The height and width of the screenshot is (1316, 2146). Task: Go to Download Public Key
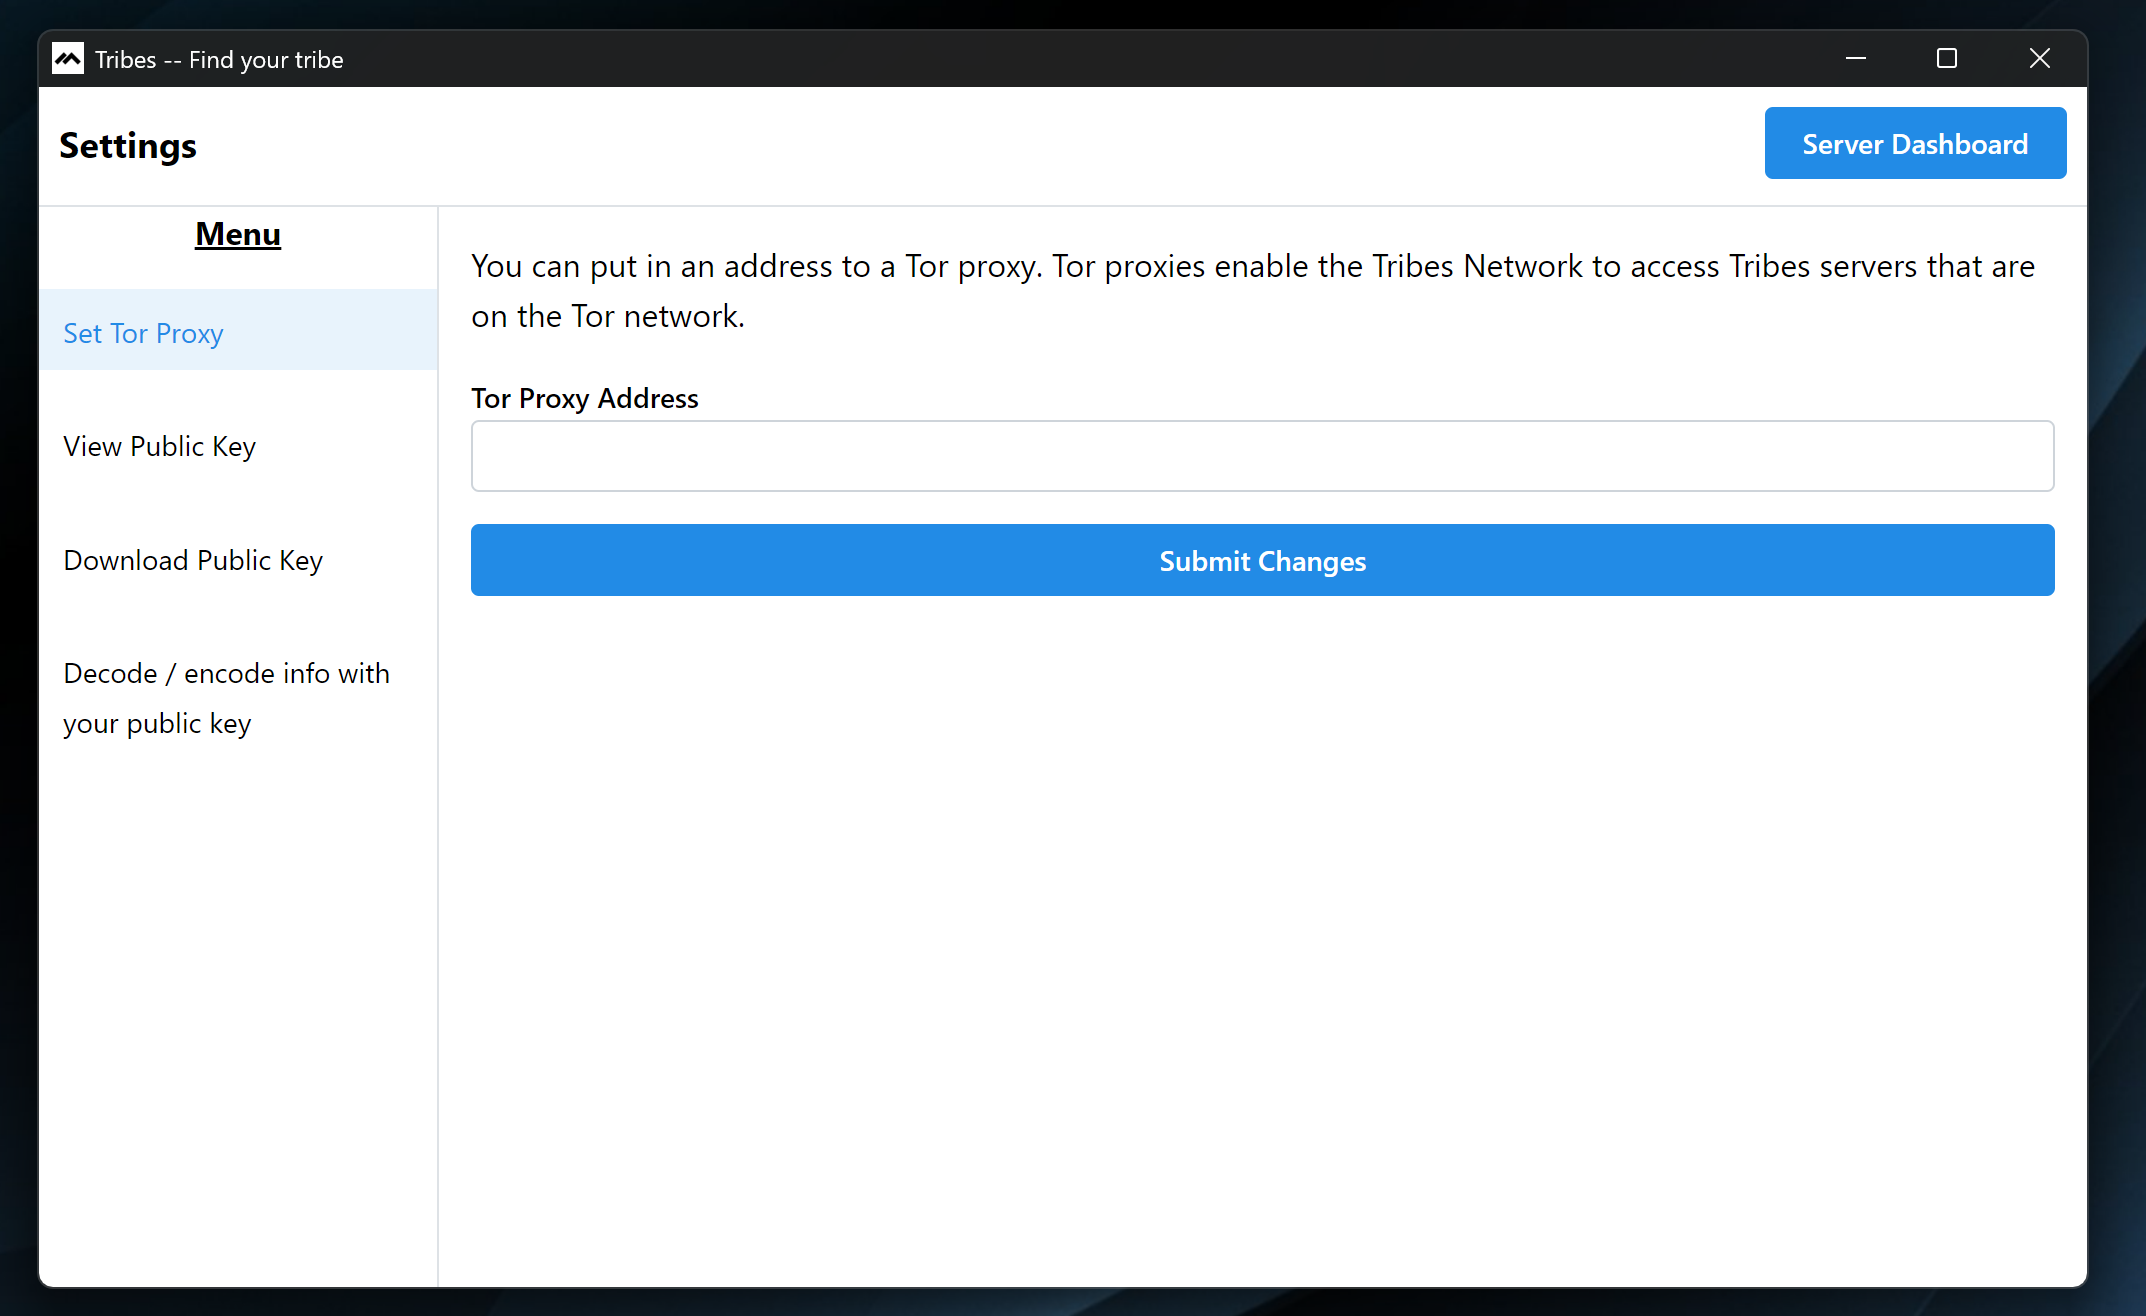(x=193, y=560)
